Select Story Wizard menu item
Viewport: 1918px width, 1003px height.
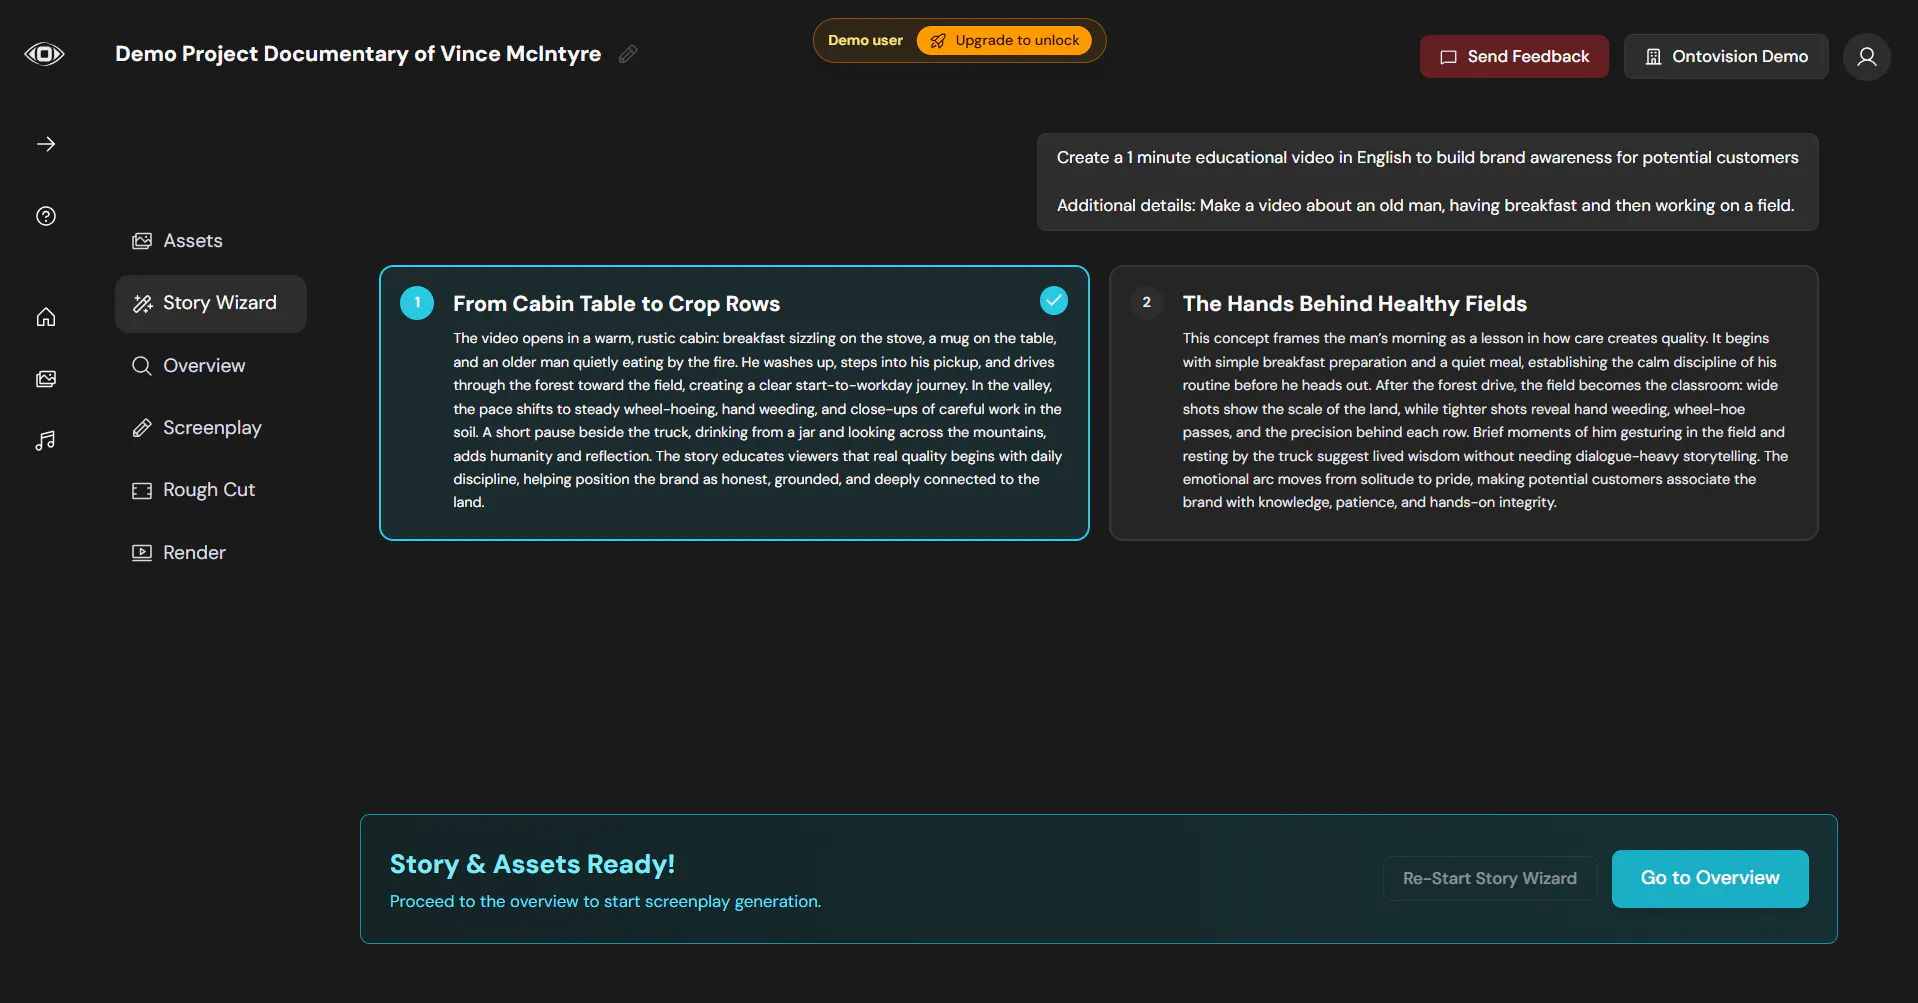pos(211,303)
